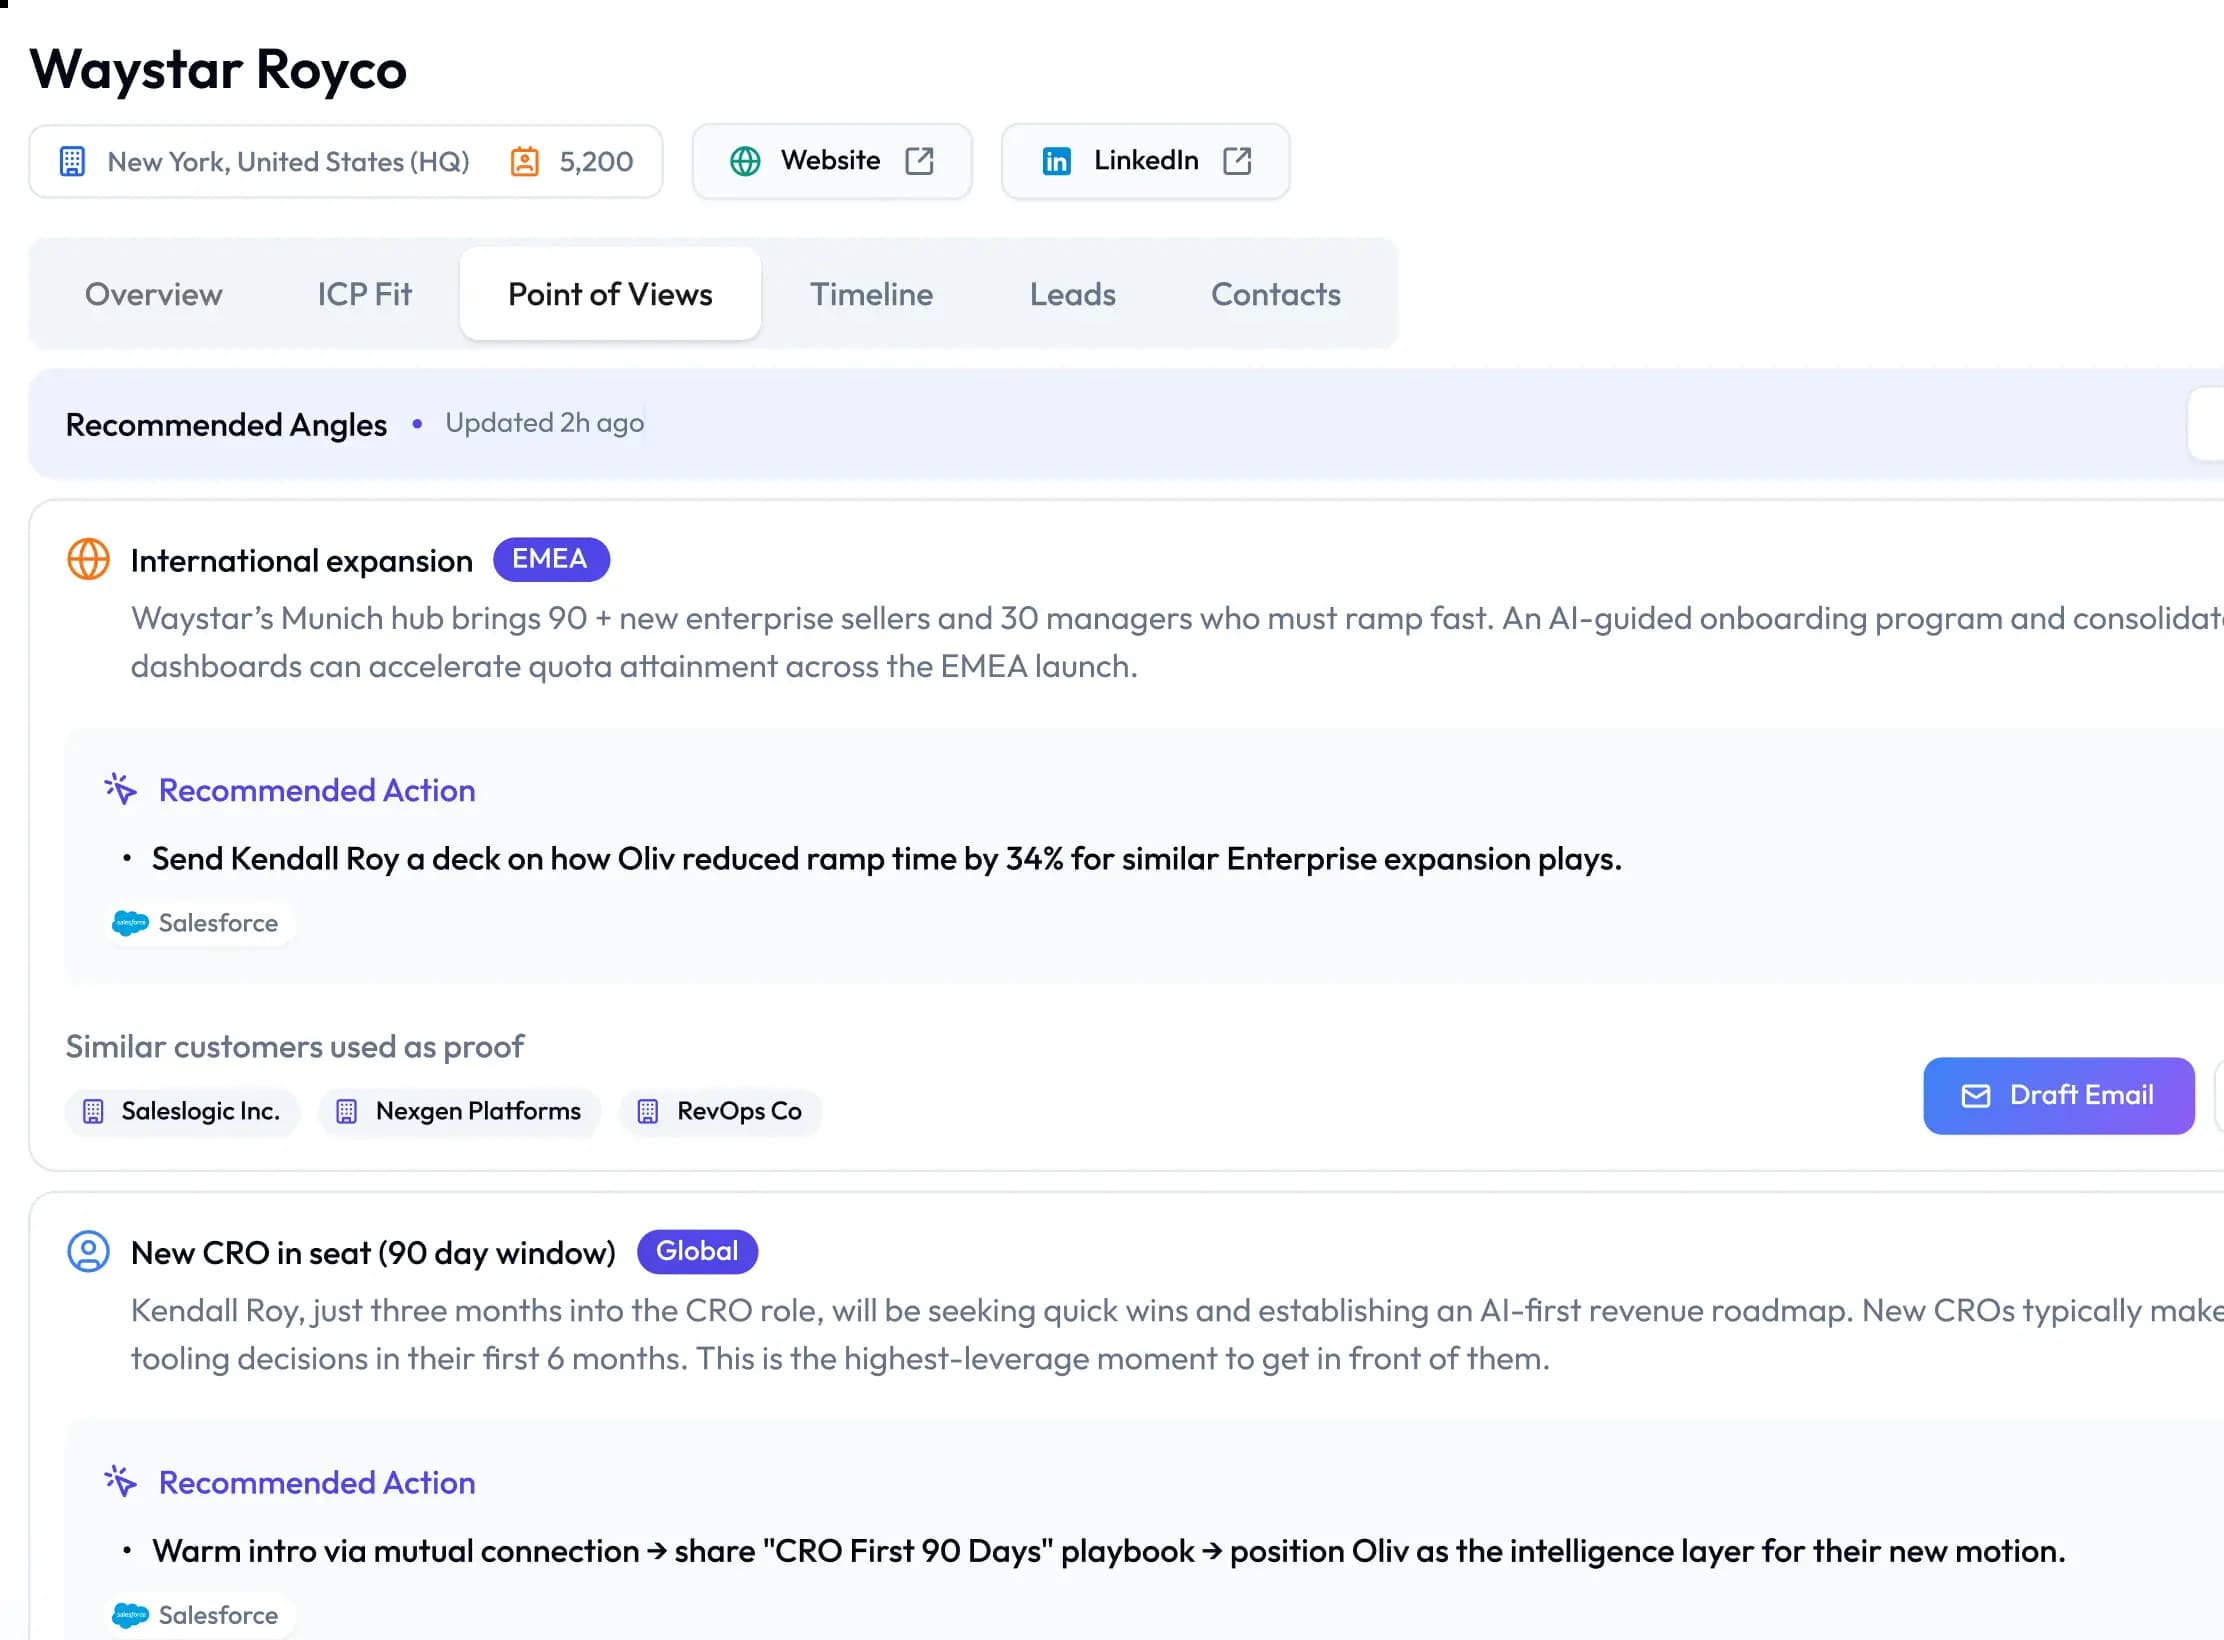Open the RevOps Co customer chip
Screen dimensions: 2224x1640
tap(721, 1111)
